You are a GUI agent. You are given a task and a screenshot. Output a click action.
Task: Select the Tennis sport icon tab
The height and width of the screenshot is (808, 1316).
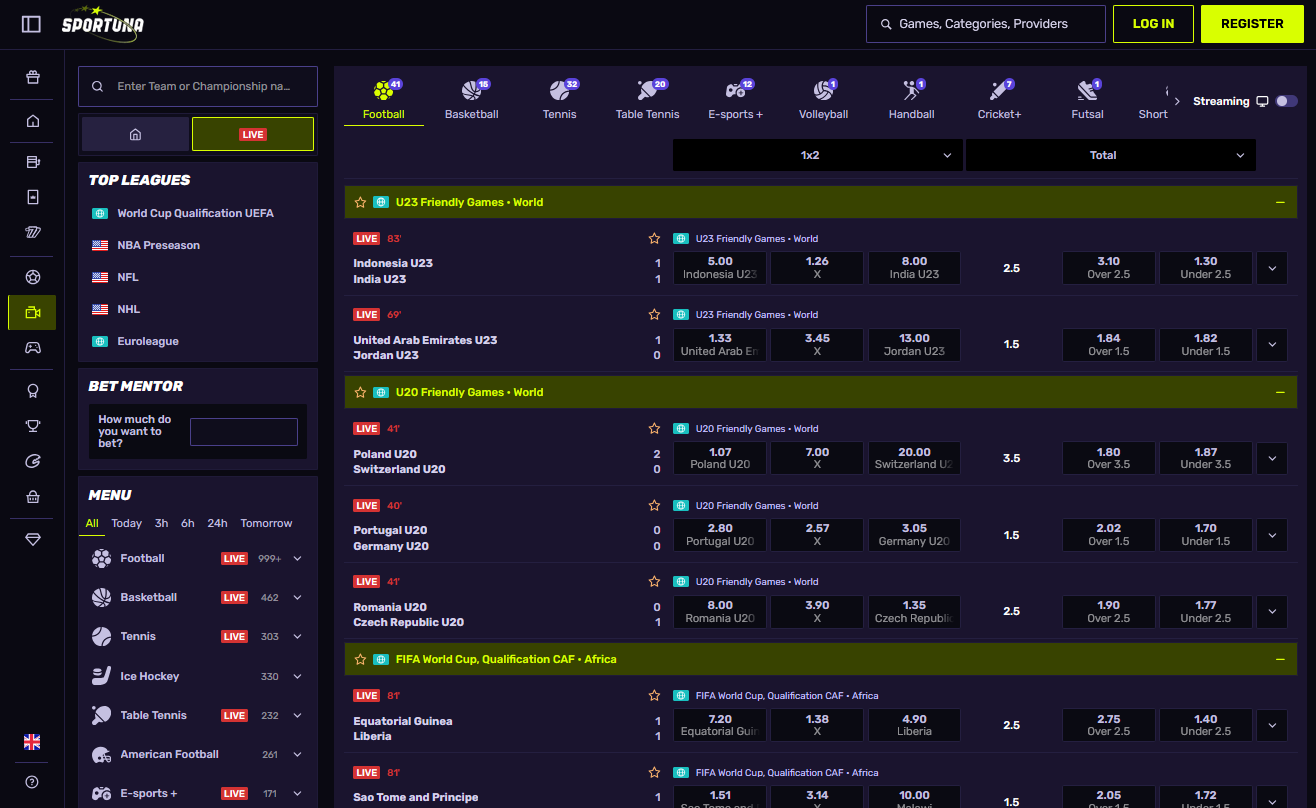pos(560,100)
